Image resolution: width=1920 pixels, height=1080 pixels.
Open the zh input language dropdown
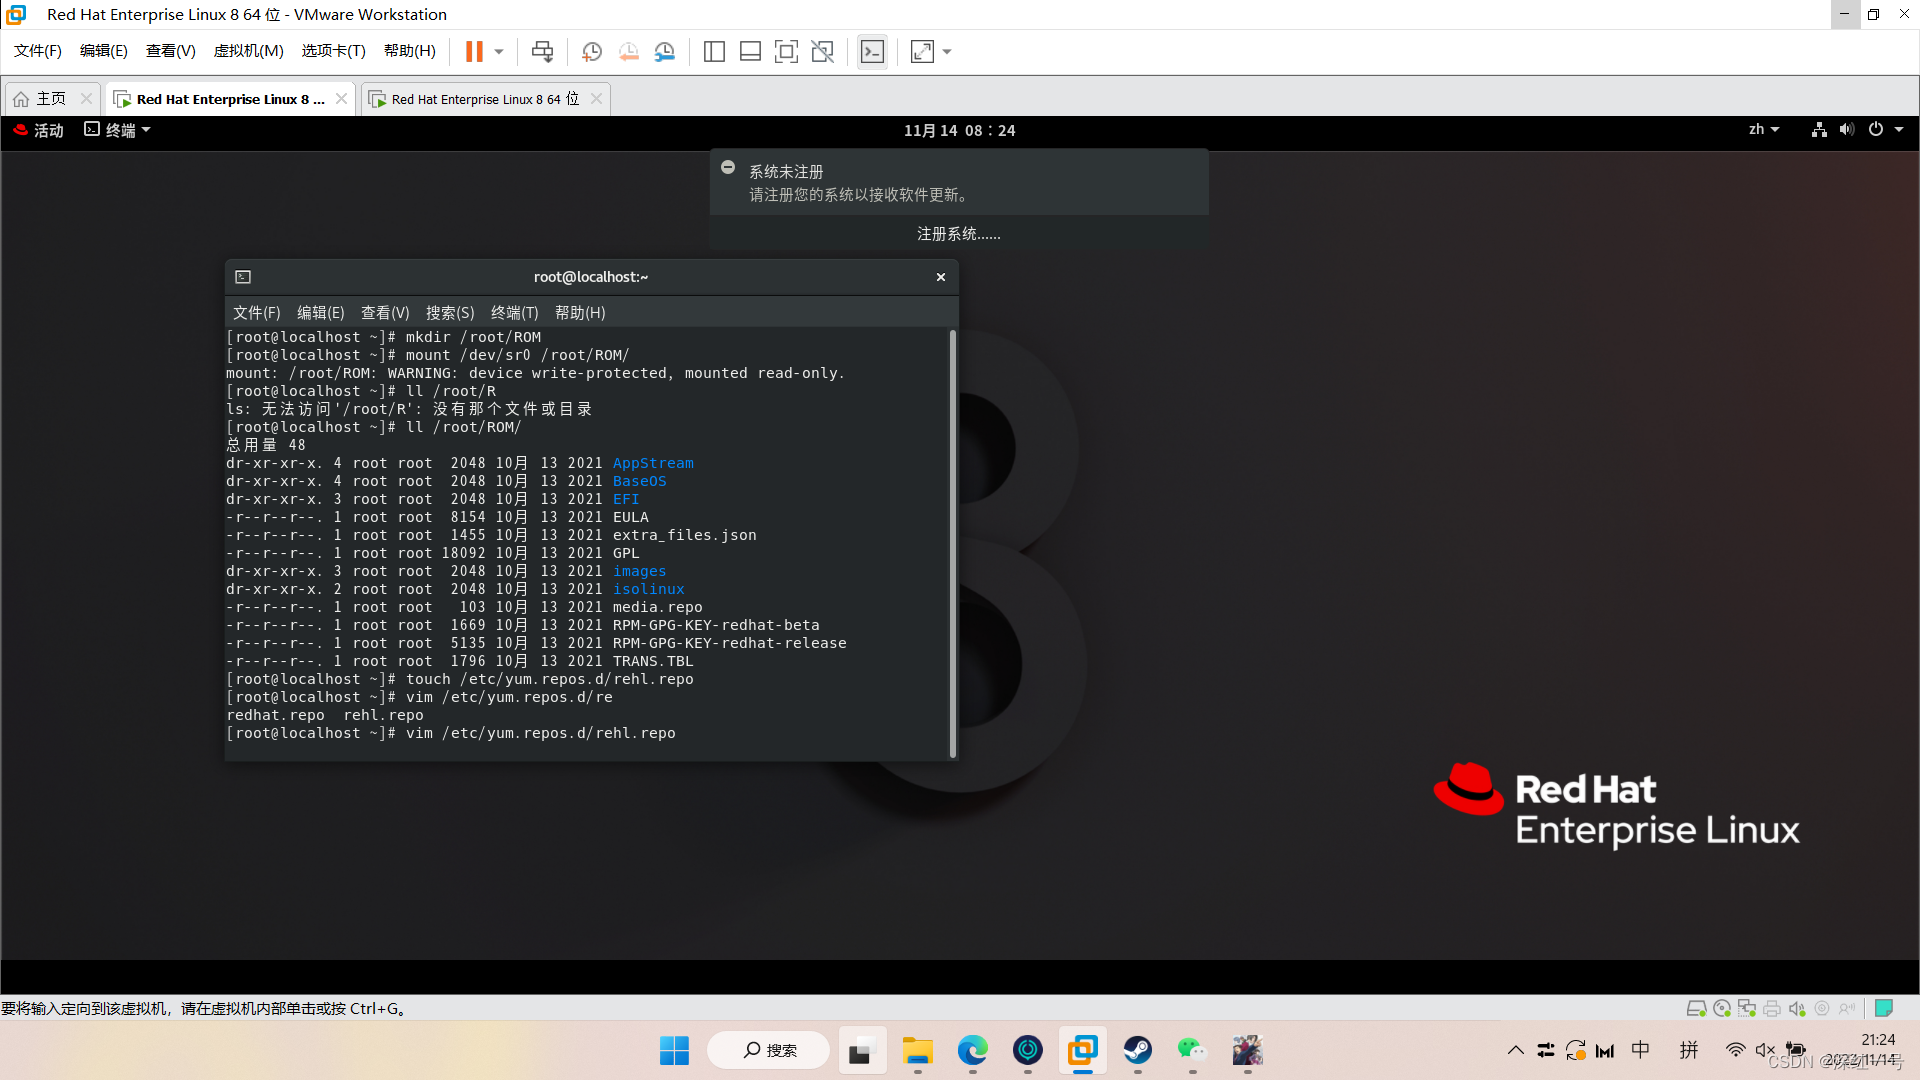pos(1764,130)
